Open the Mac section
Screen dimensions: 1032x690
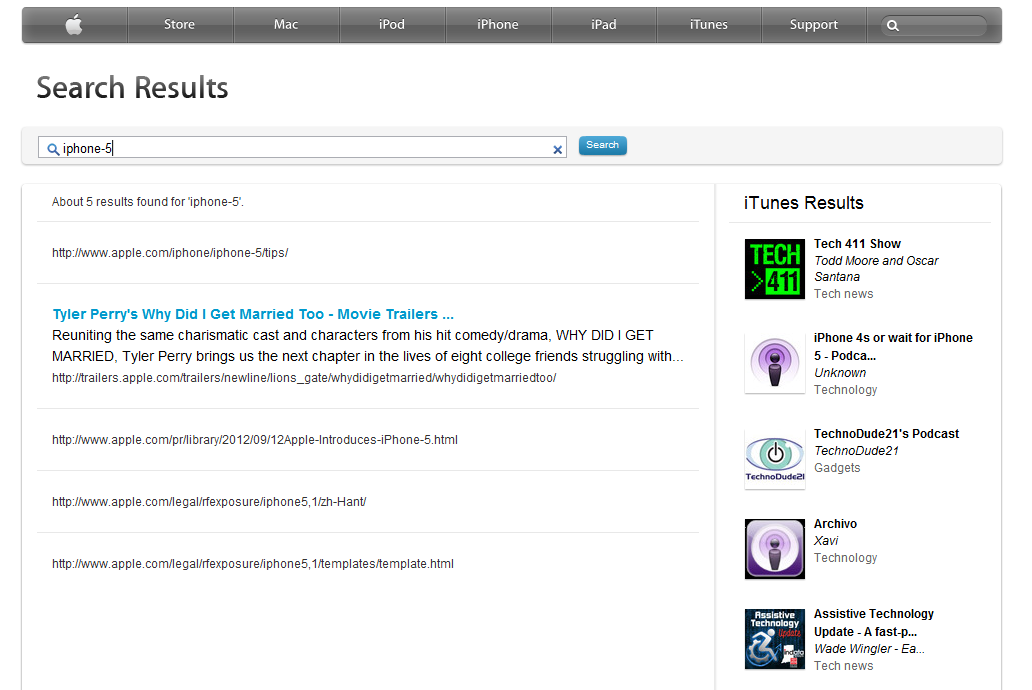click(x=286, y=25)
